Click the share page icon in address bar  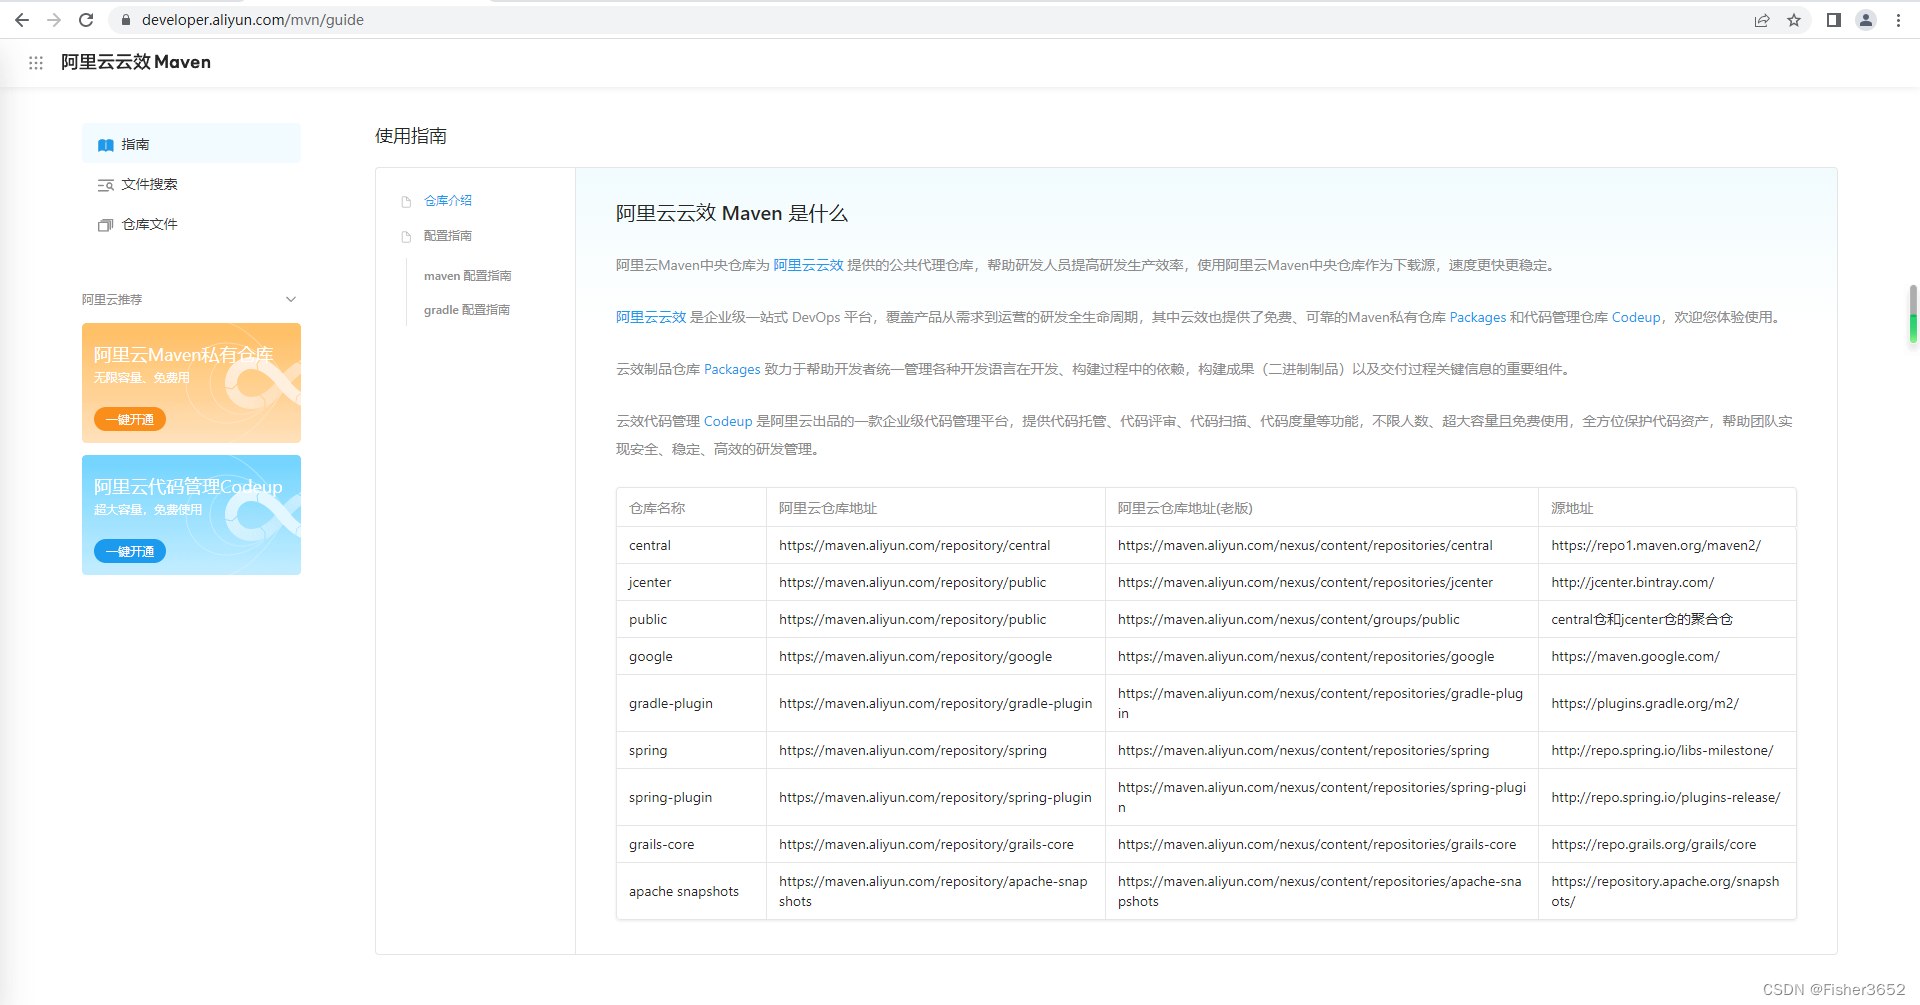pos(1762,20)
